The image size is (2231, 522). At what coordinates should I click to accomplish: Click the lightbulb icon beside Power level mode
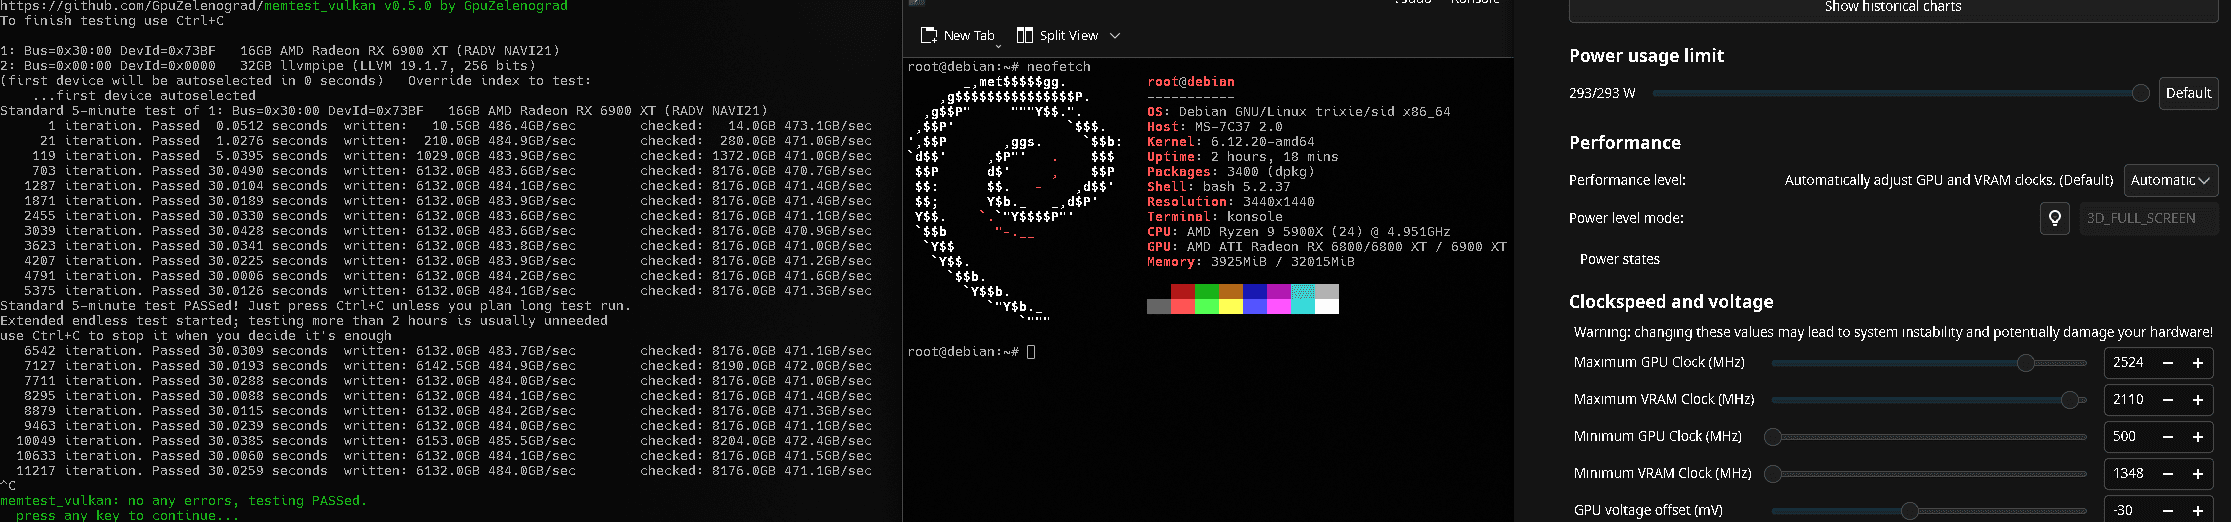(x=2054, y=218)
